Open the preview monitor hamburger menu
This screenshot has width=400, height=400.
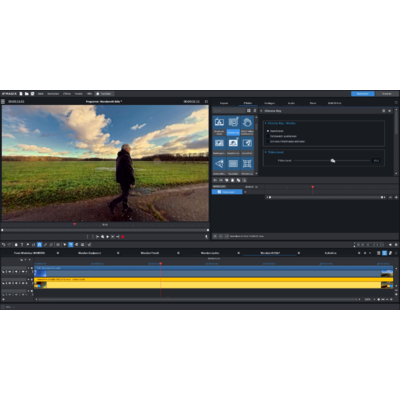3,101
